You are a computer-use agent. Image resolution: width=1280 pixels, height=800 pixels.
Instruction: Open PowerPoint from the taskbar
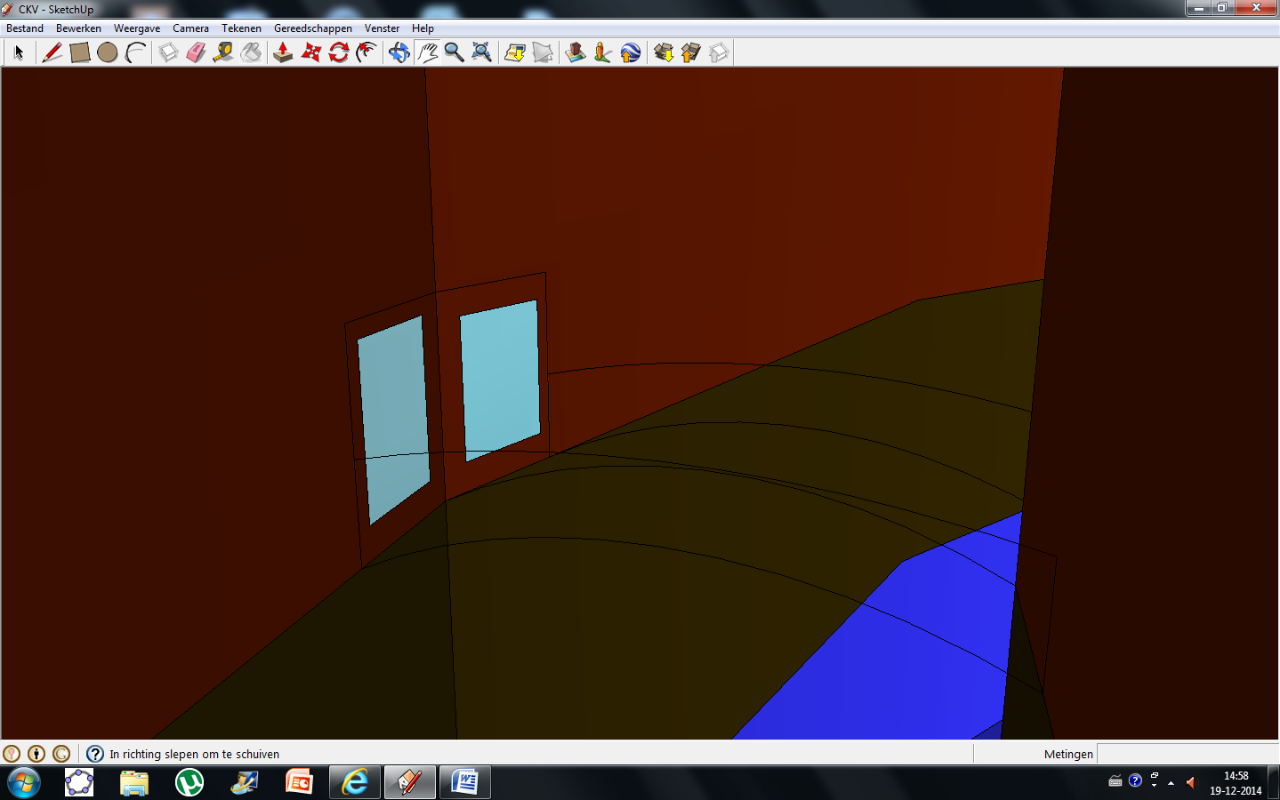(x=299, y=782)
